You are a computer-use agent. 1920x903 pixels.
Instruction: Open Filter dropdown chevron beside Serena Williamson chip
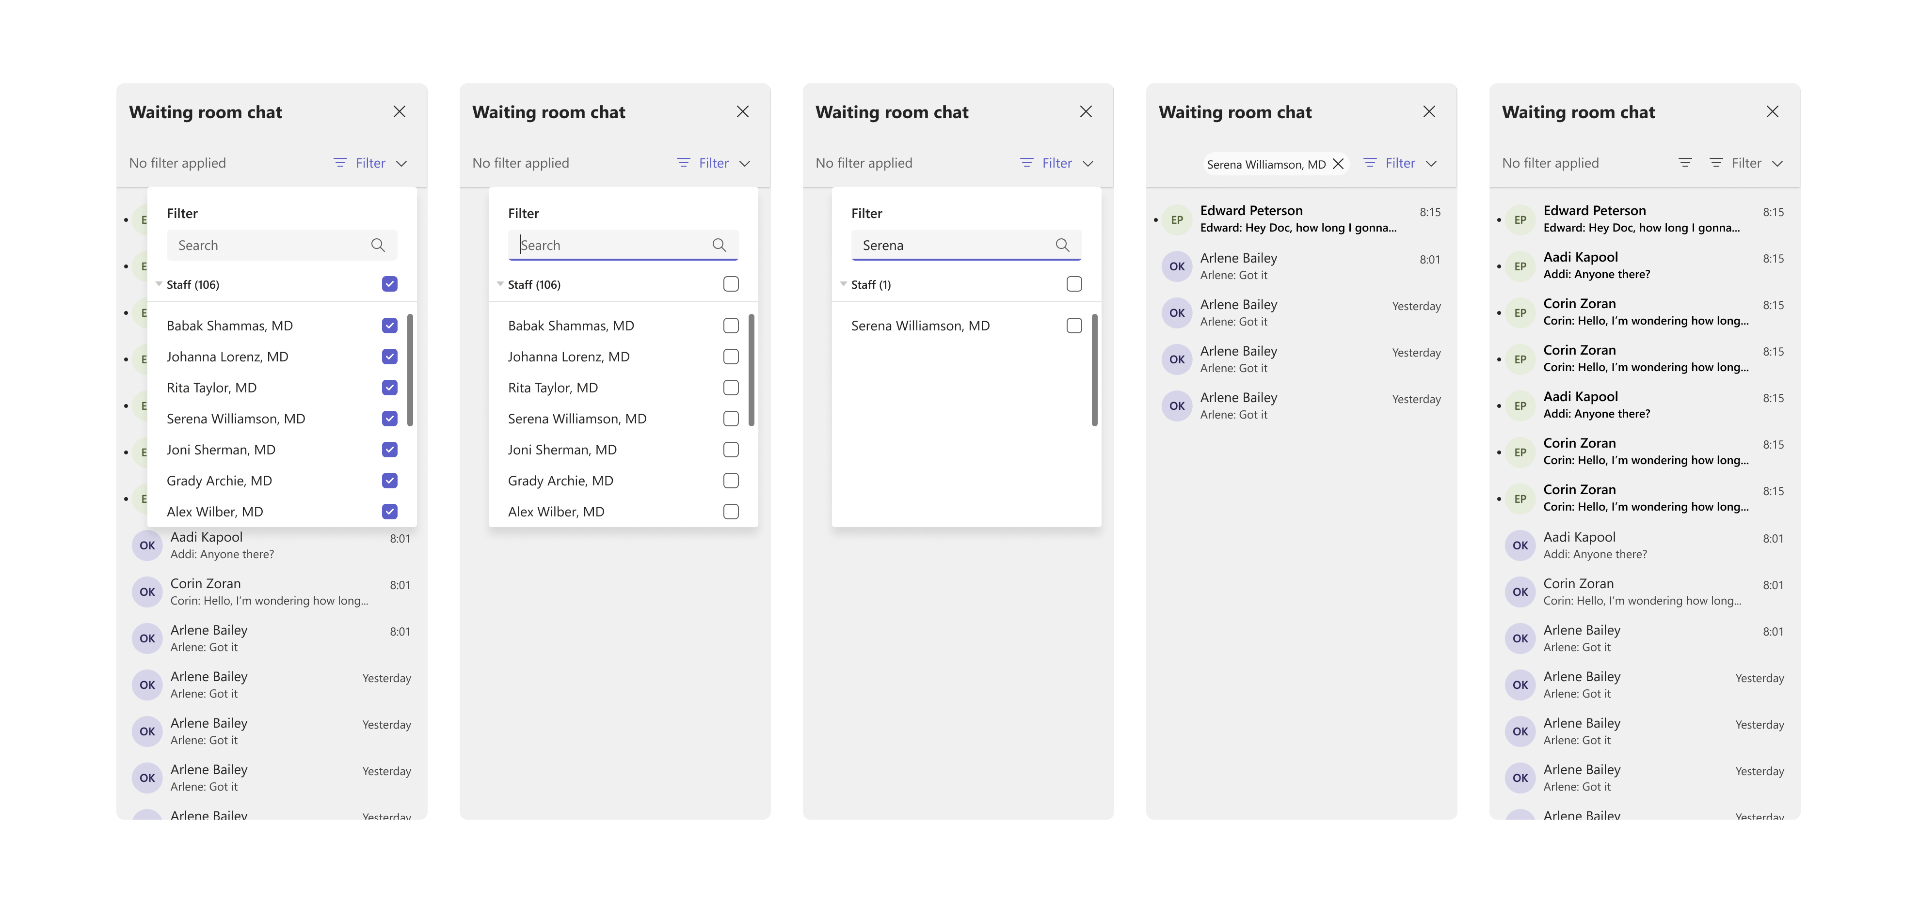[1431, 163]
